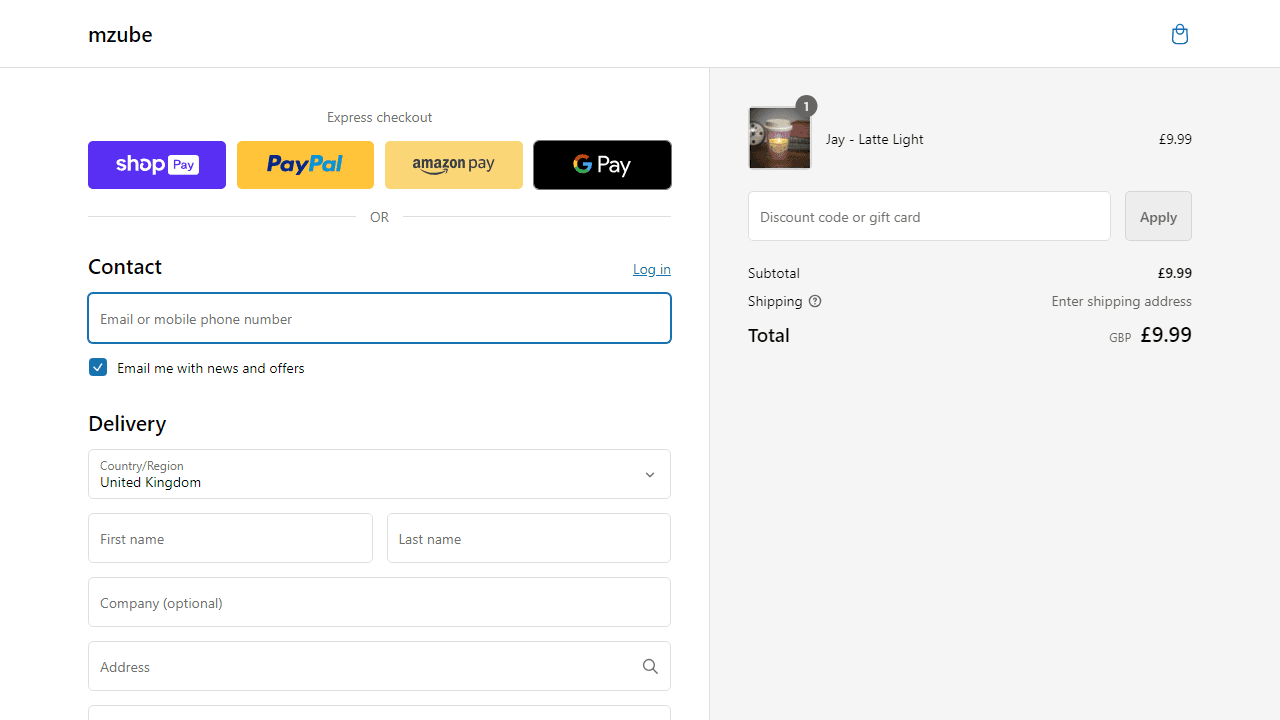Image resolution: width=1280 pixels, height=720 pixels.
Task: Pay with Shop Pay express button
Action: pyautogui.click(x=157, y=165)
